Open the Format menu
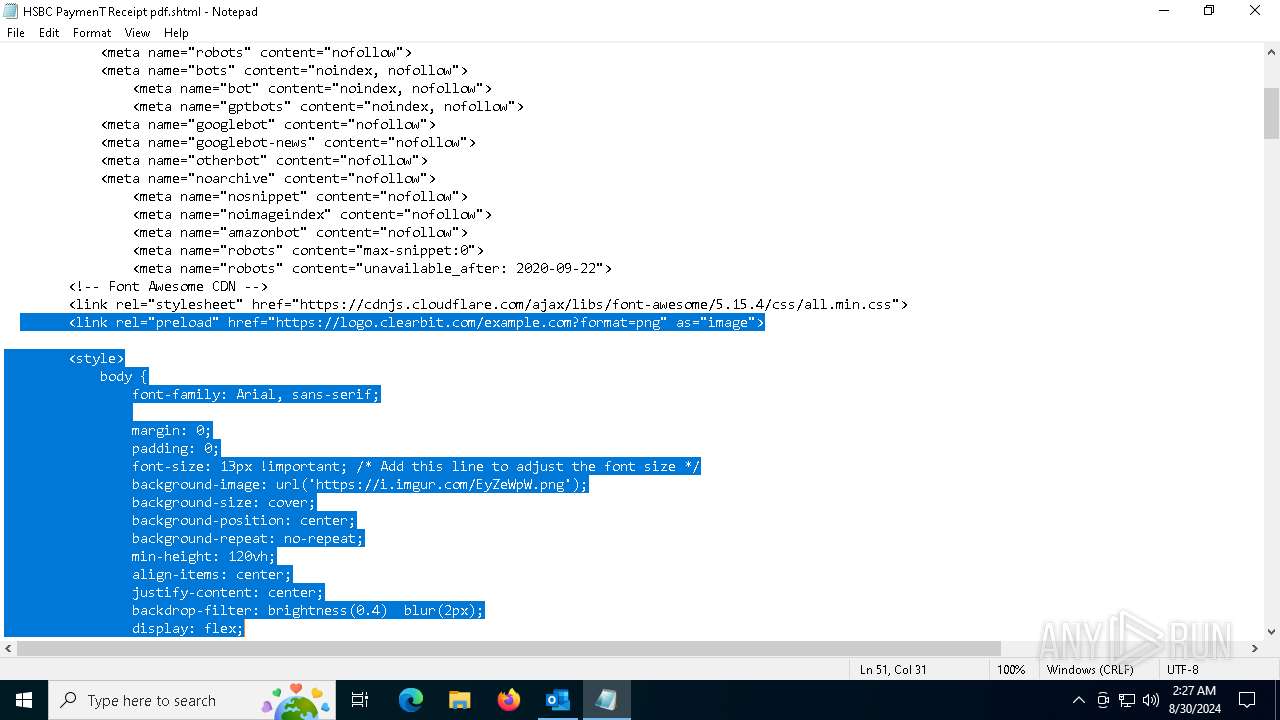 point(92,33)
